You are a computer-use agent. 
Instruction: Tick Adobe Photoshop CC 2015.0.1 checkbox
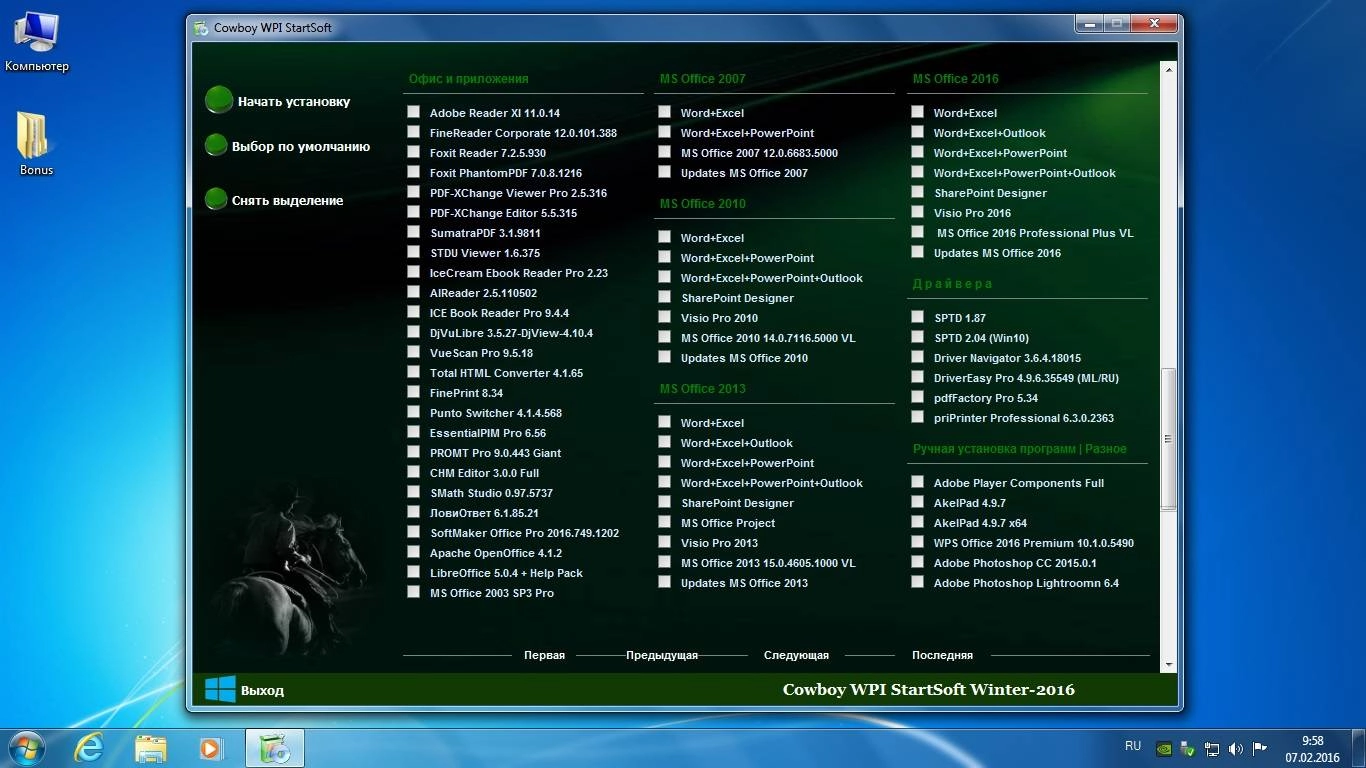(918, 562)
